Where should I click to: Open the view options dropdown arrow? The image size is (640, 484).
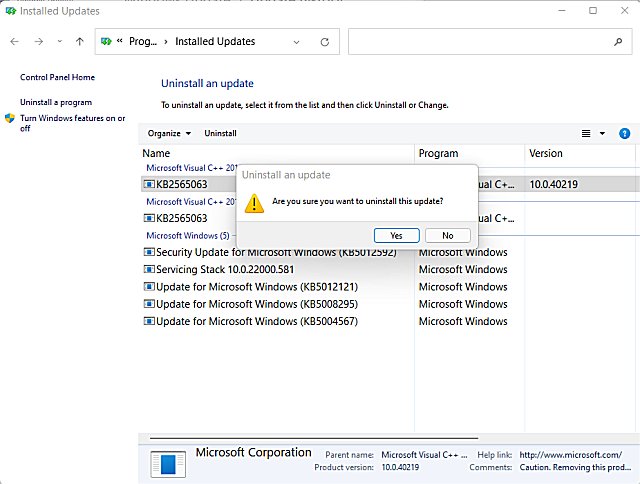pos(602,133)
